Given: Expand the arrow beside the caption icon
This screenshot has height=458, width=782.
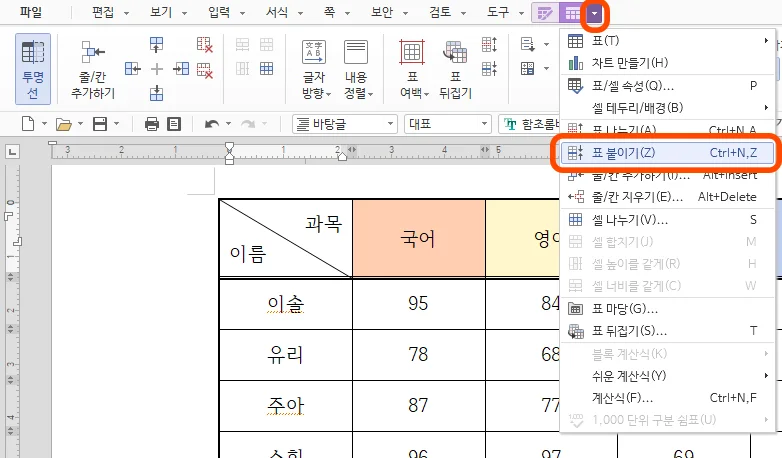Looking at the screenshot, I should [x=546, y=44].
